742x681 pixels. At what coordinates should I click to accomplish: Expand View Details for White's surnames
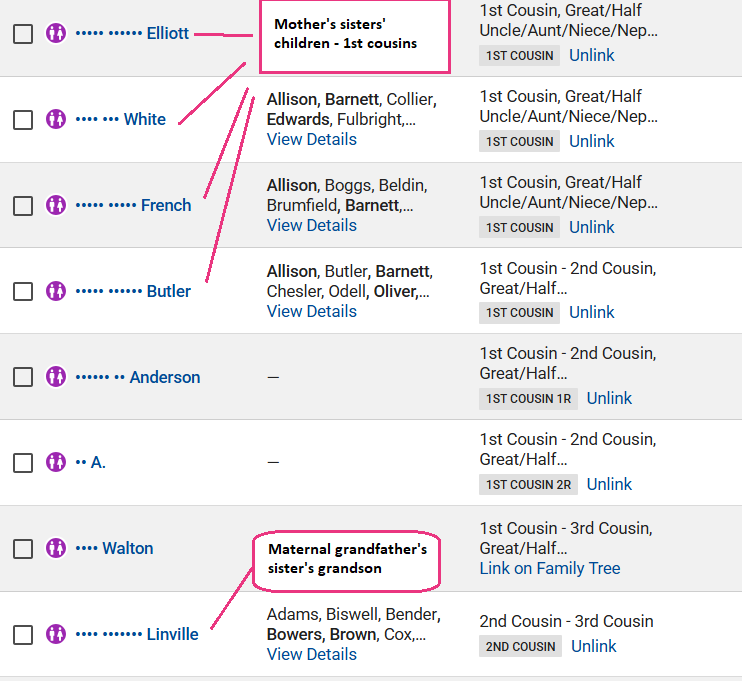click(x=311, y=139)
